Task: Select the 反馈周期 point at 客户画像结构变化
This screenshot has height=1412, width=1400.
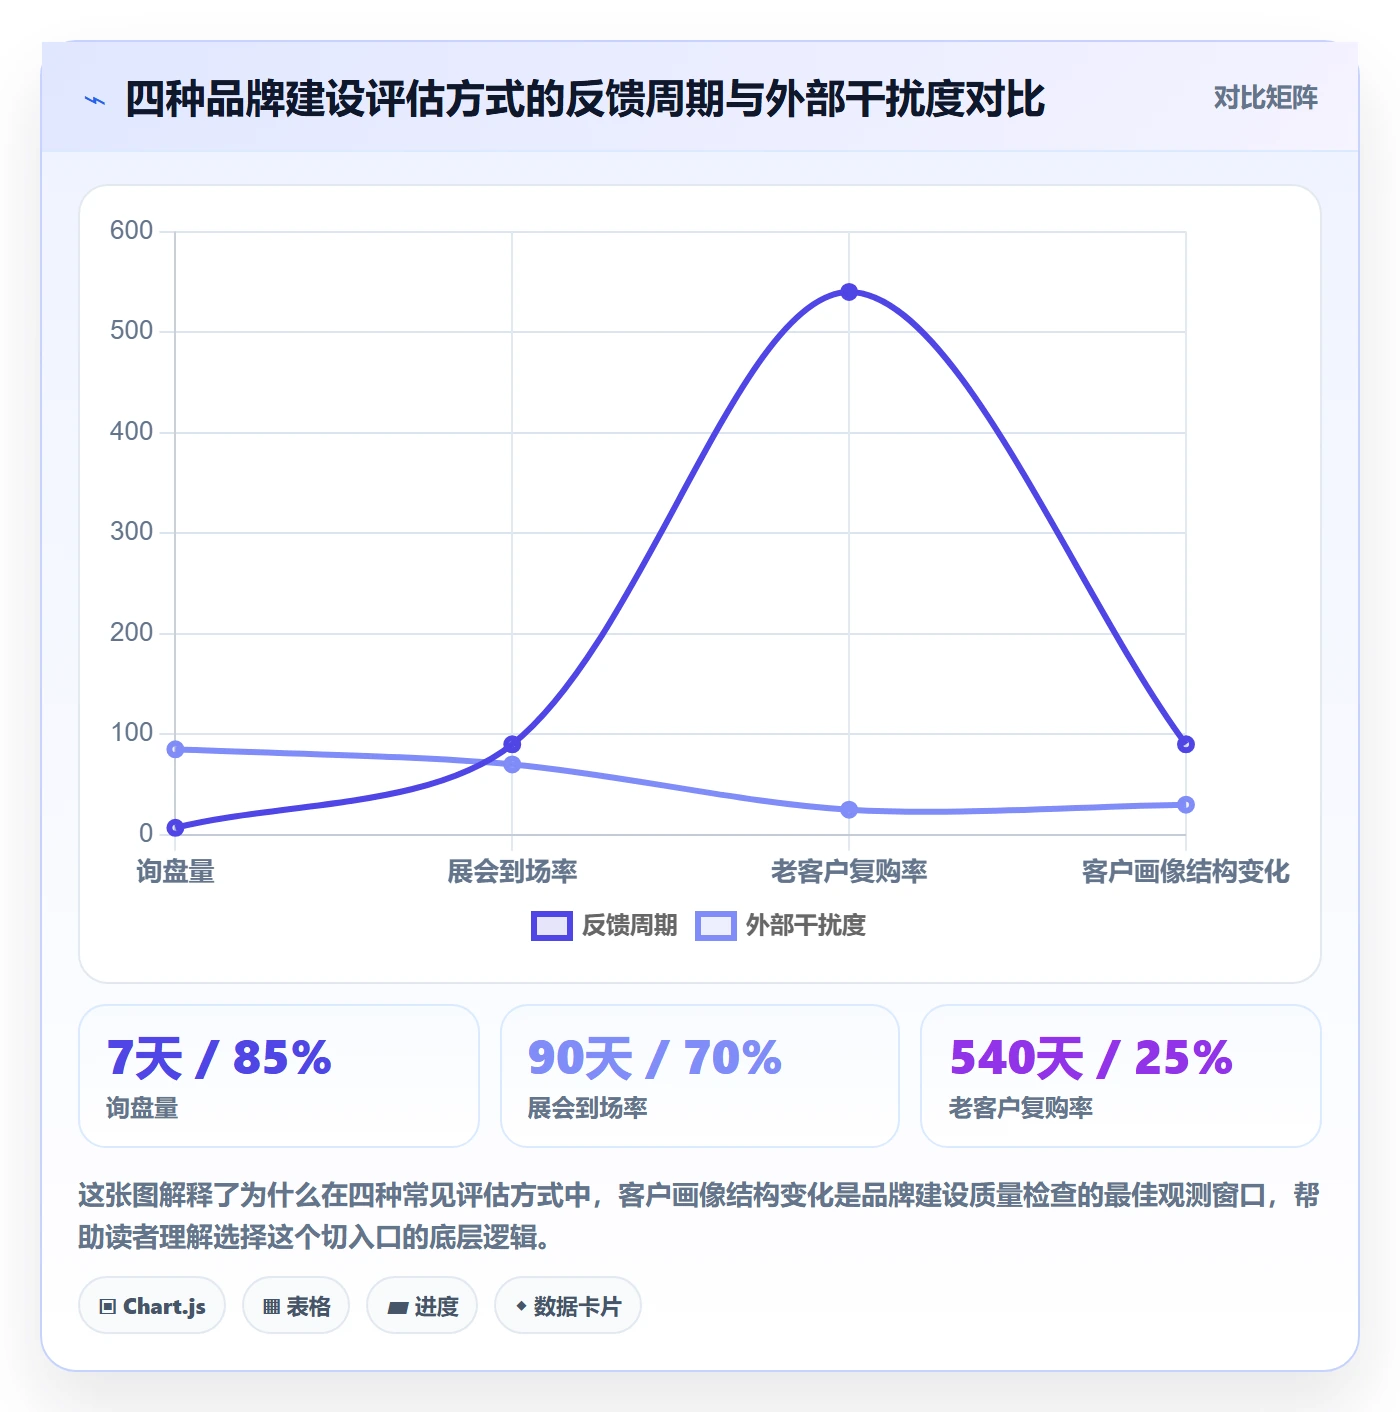Action: [1186, 744]
